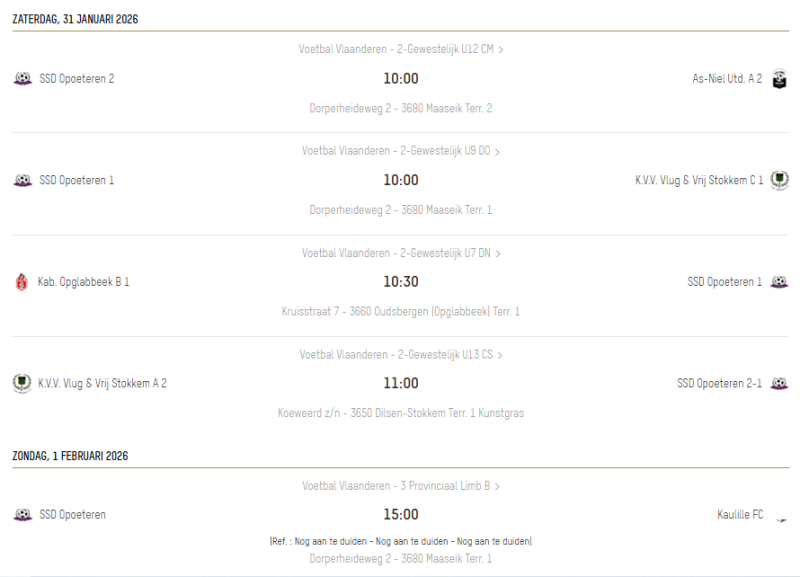Click the 15:00 kickoff time
Image resolution: width=800 pixels, height=577 pixels.
401,515
